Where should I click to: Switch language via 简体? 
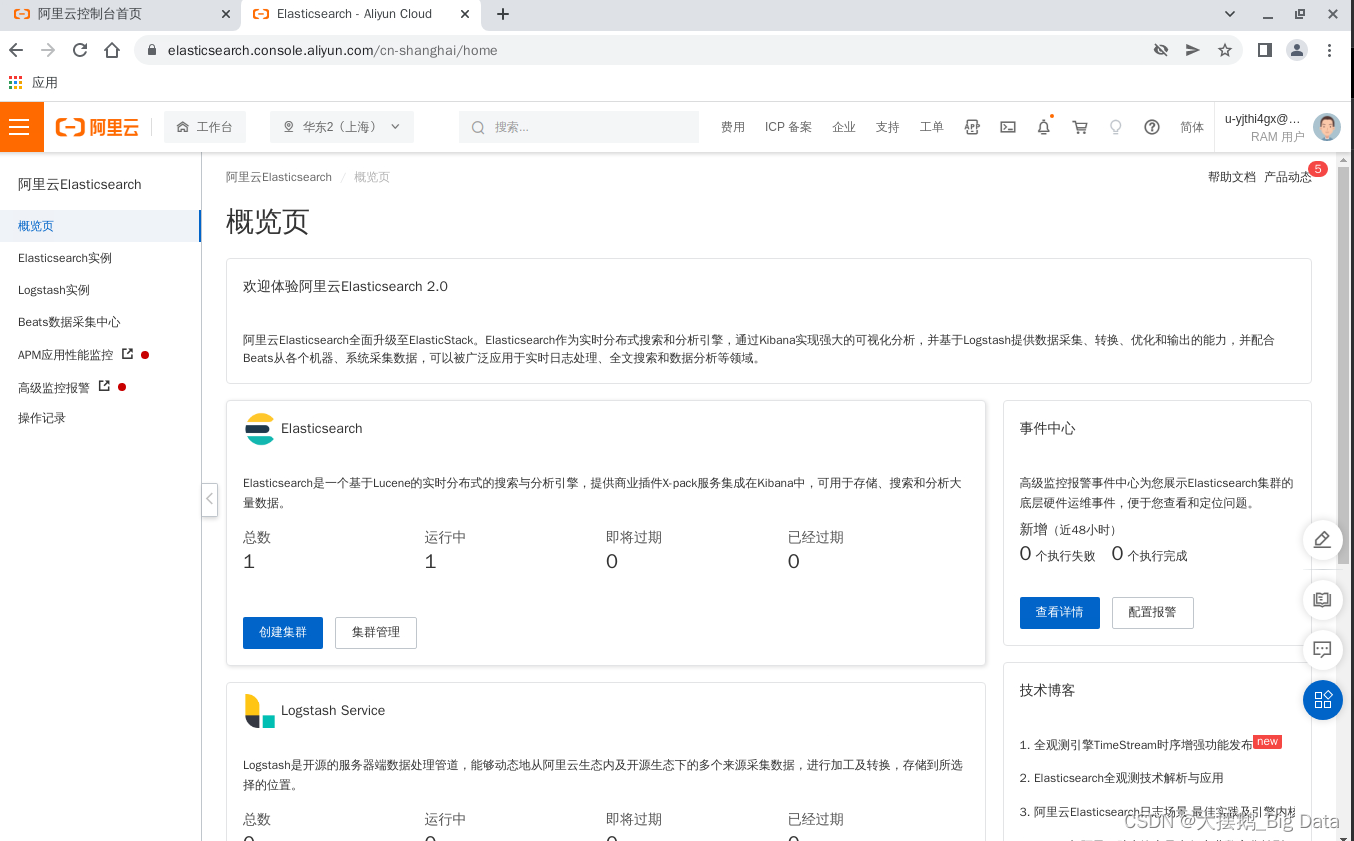1192,127
